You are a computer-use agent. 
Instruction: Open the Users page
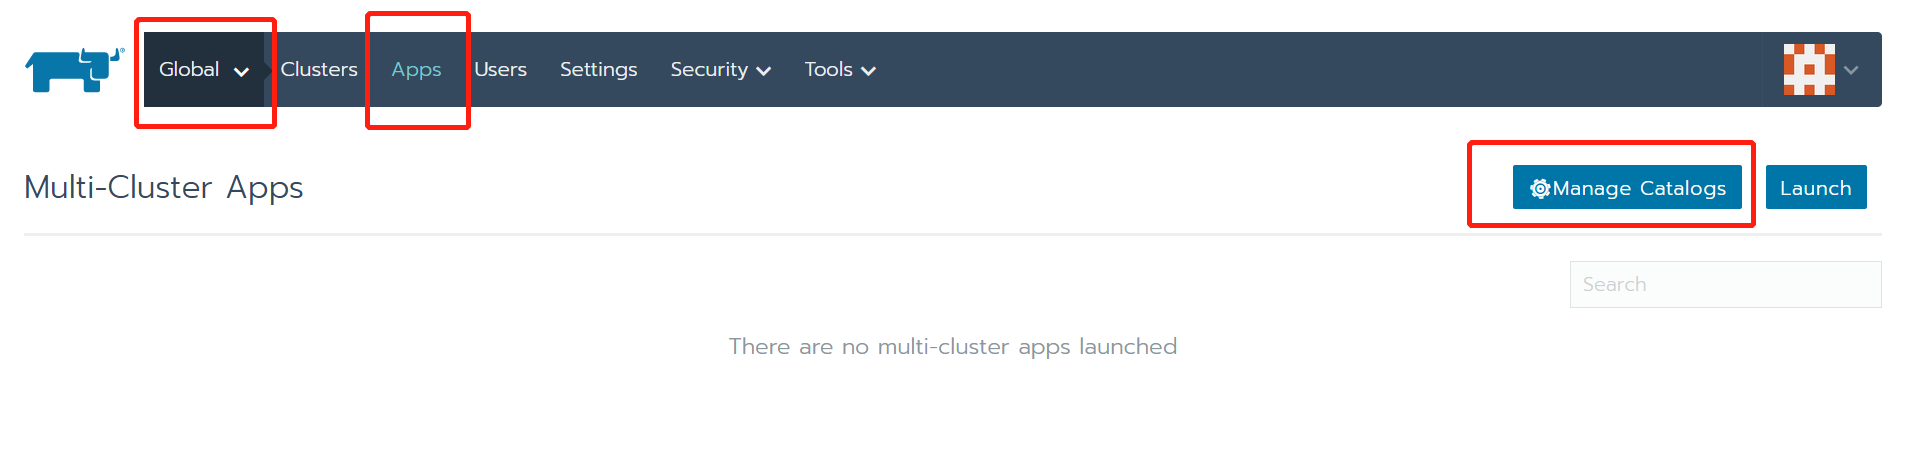pos(500,70)
